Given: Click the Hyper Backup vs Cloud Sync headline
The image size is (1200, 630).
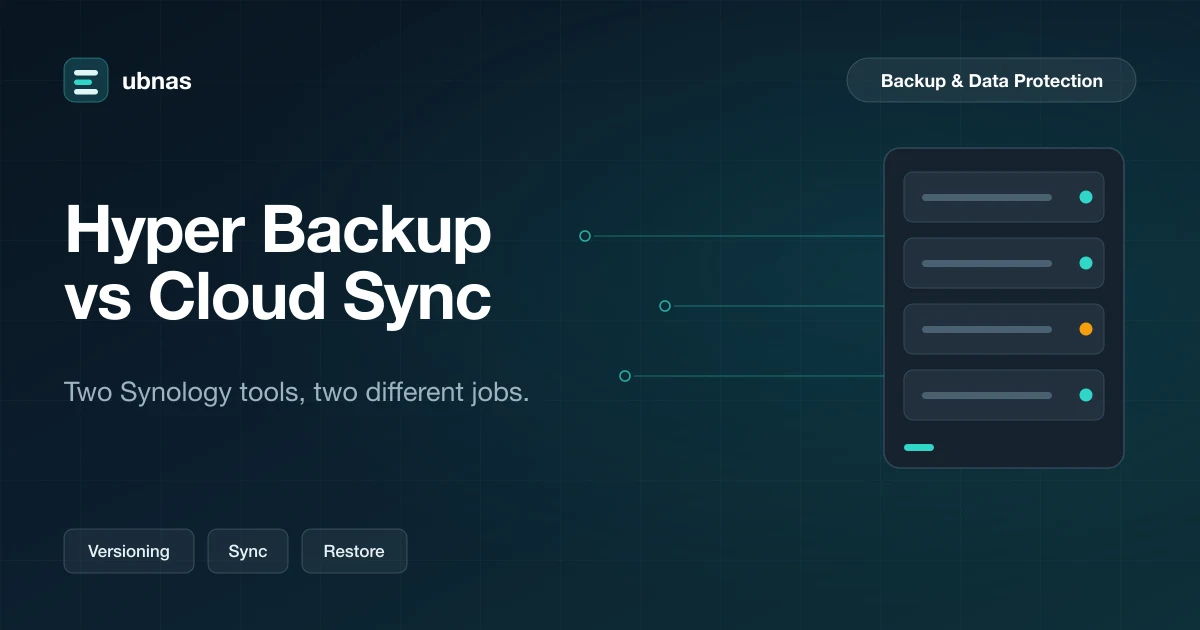Looking at the screenshot, I should pyautogui.click(x=278, y=263).
